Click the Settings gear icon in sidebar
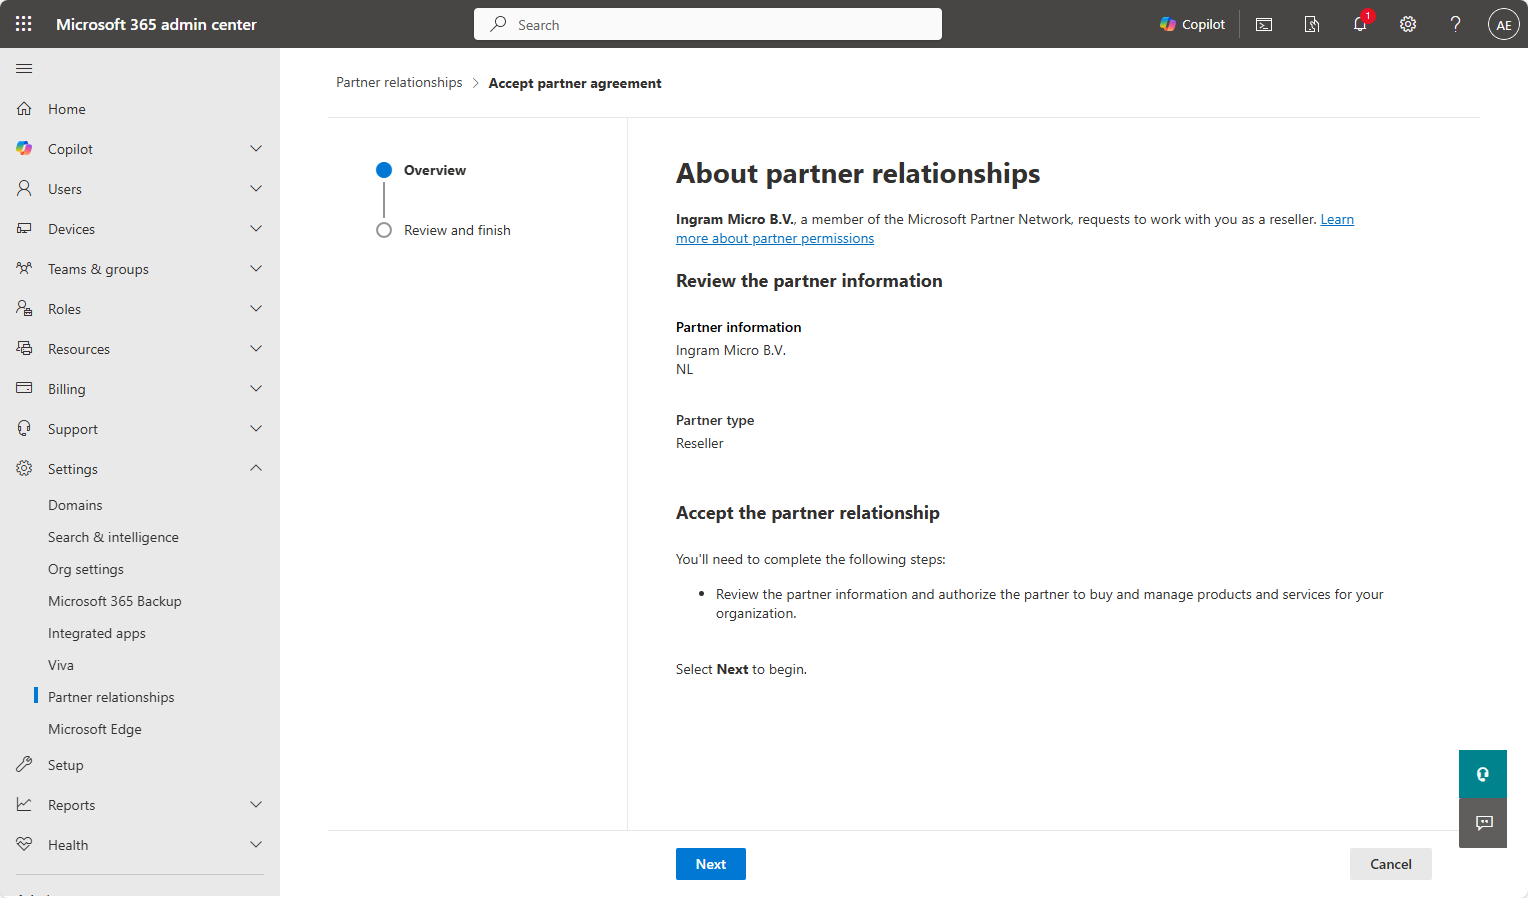The width and height of the screenshot is (1528, 898). [24, 468]
